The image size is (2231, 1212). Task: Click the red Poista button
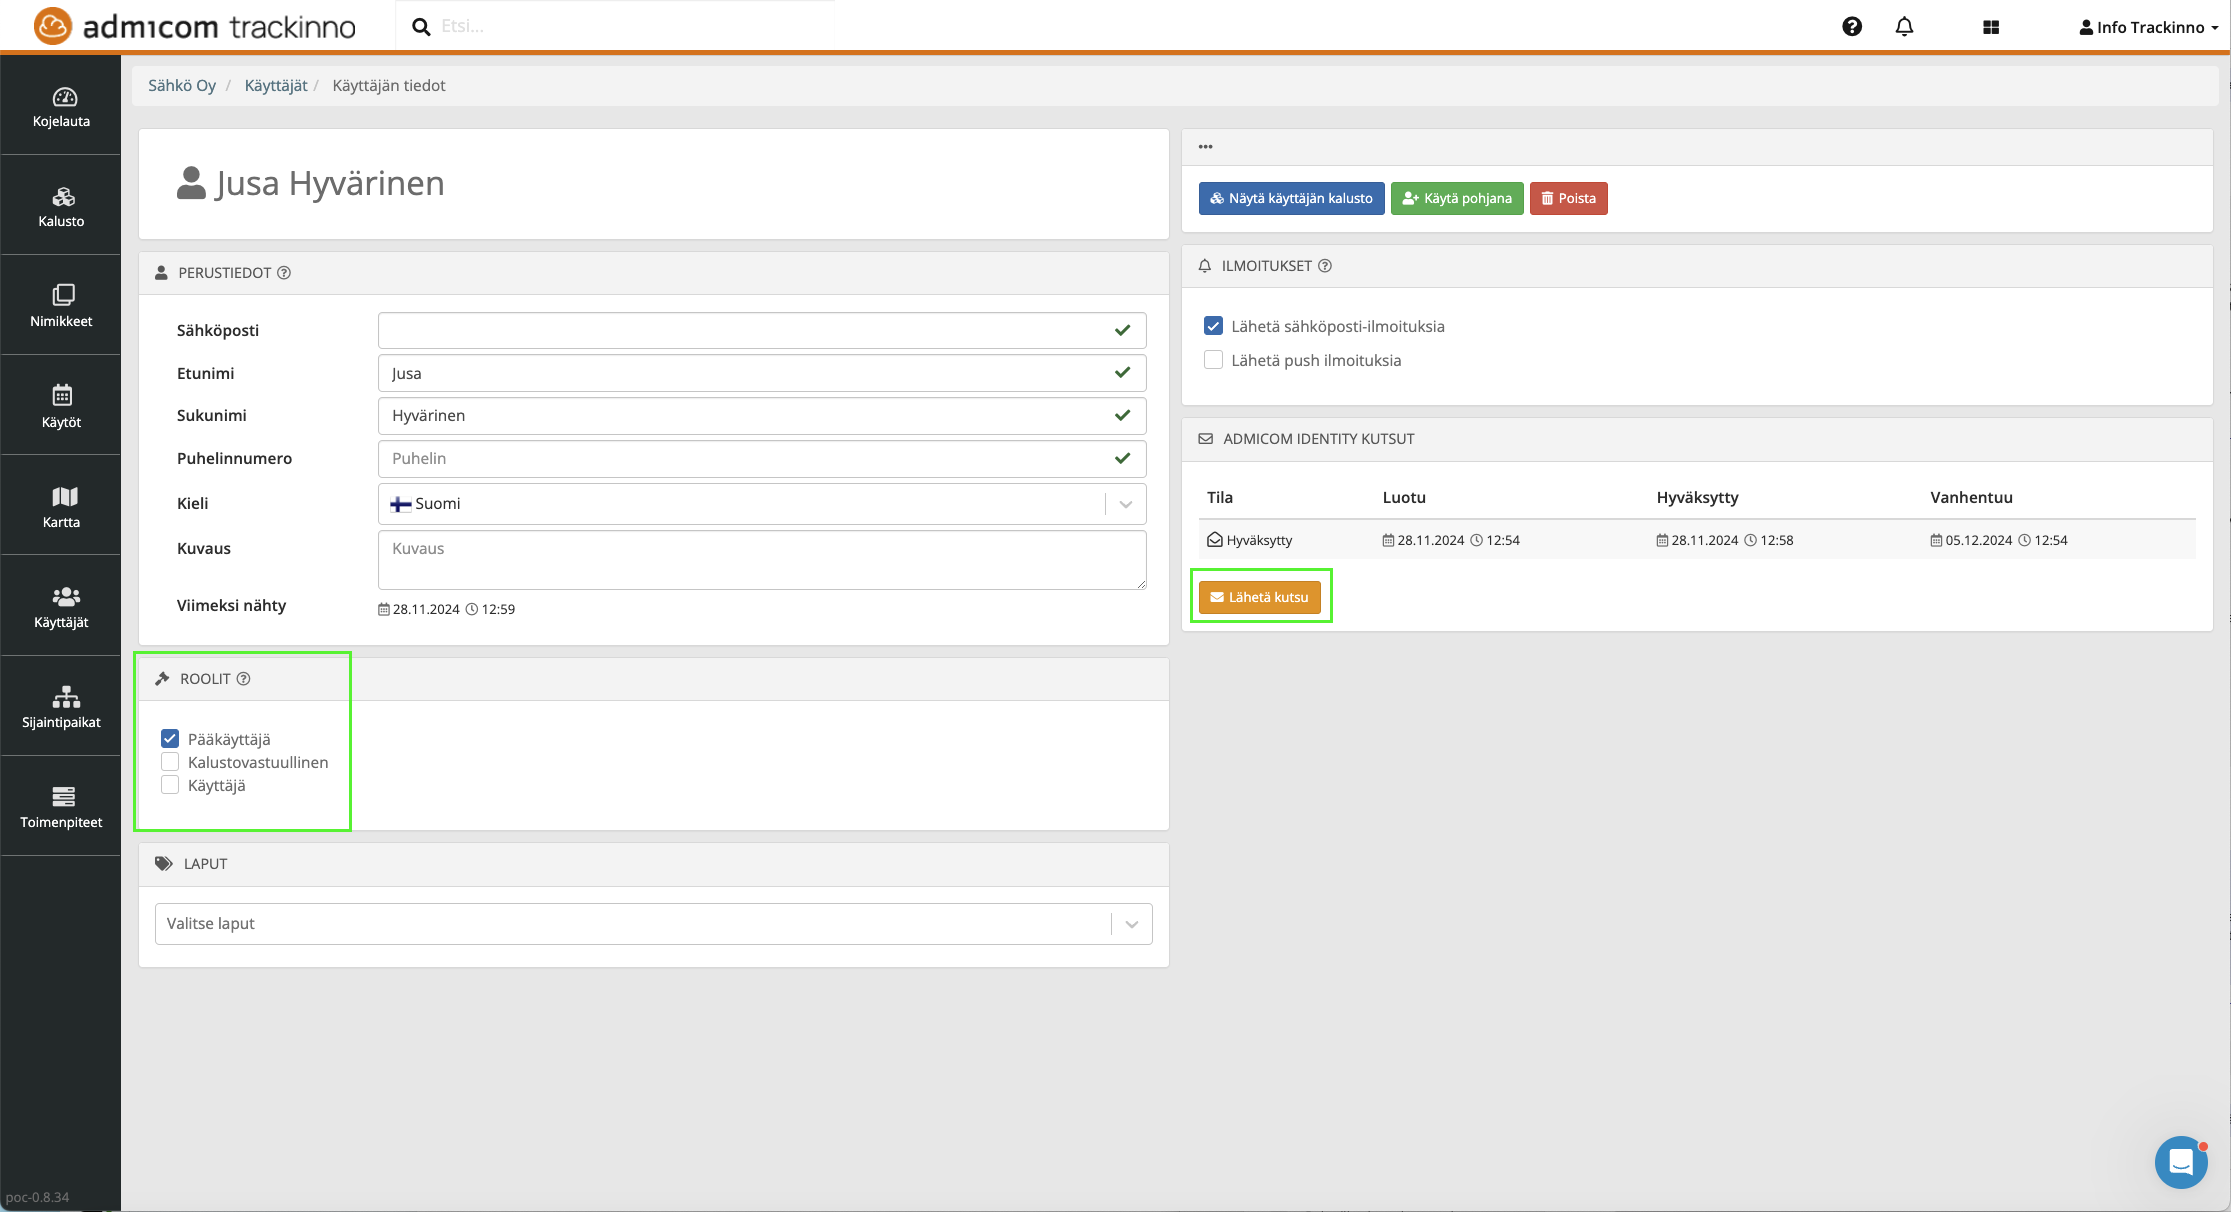pyautogui.click(x=1568, y=198)
